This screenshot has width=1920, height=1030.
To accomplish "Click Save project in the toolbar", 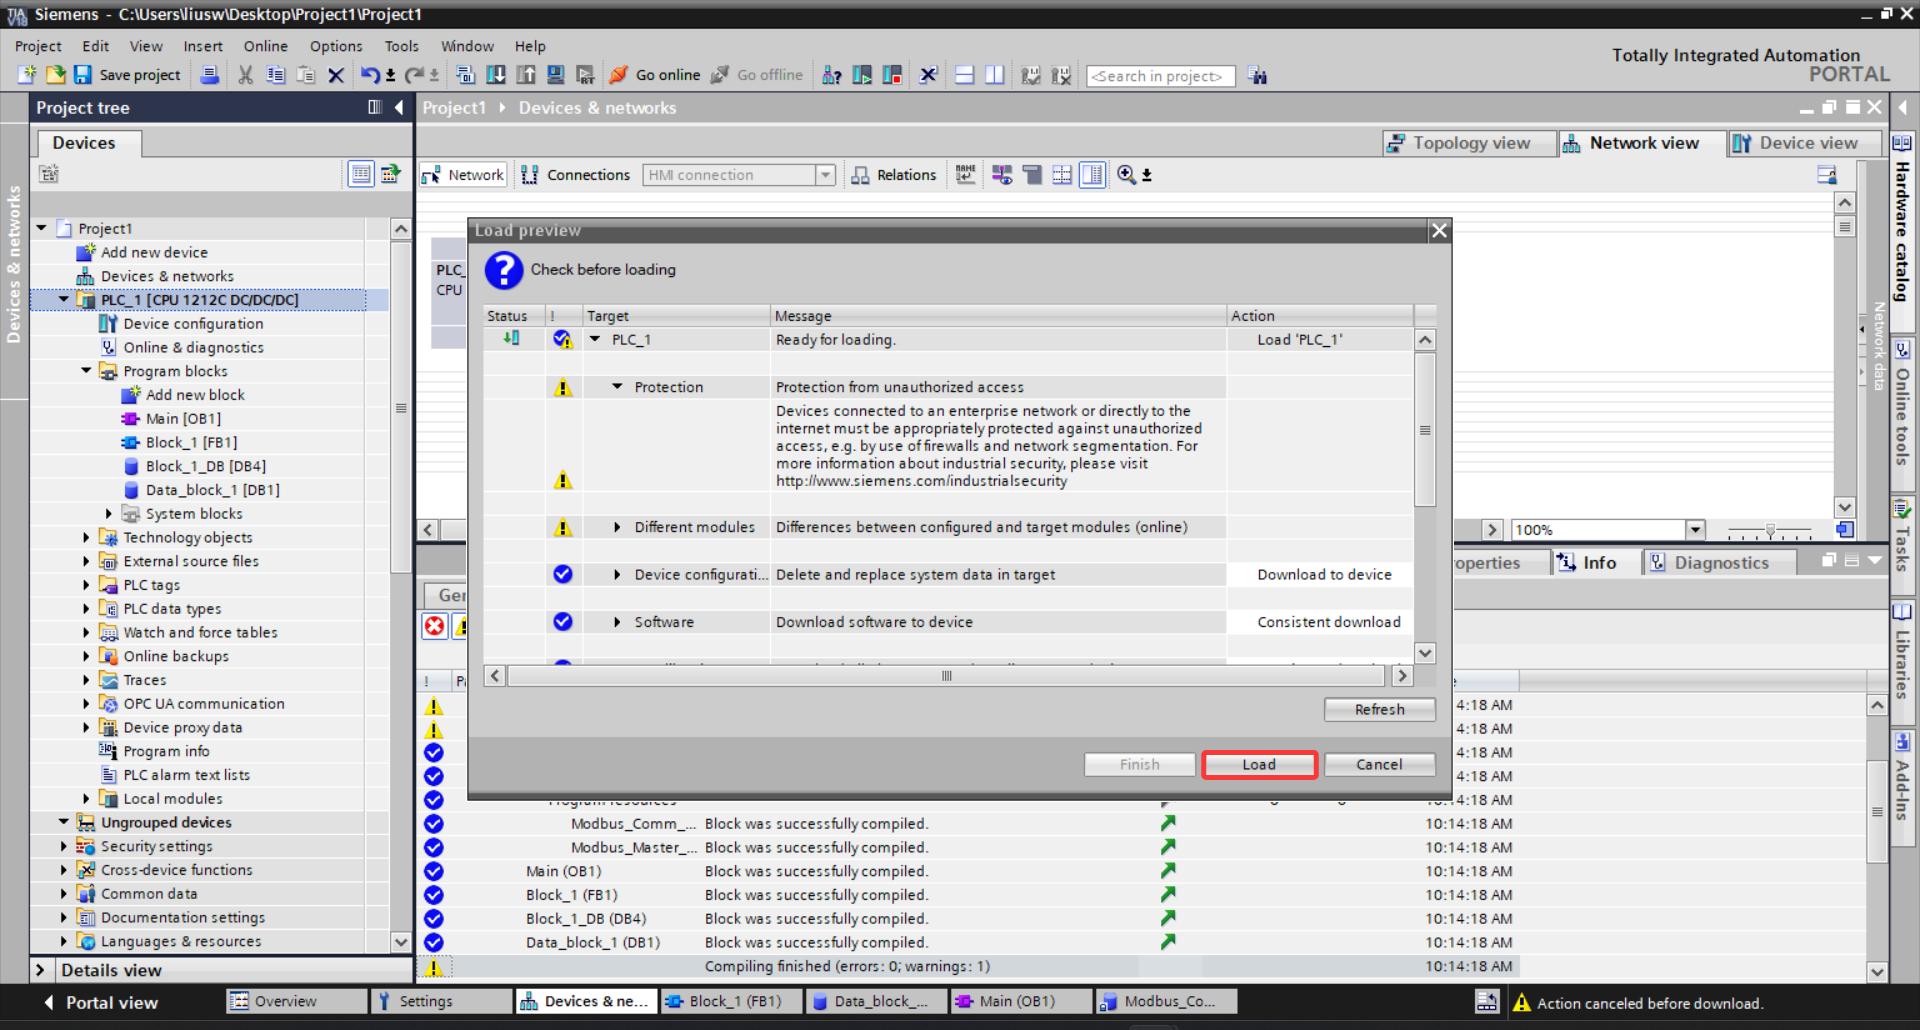I will 127,75.
